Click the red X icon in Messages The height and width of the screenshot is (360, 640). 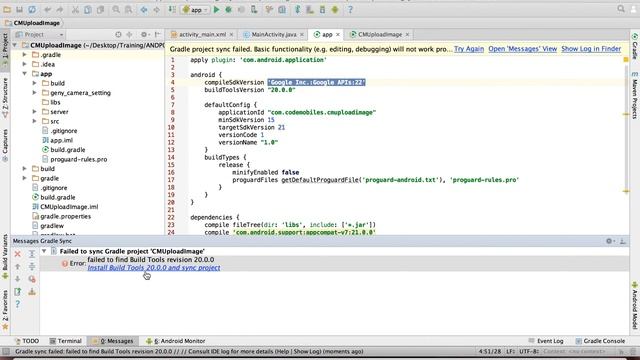point(18,254)
